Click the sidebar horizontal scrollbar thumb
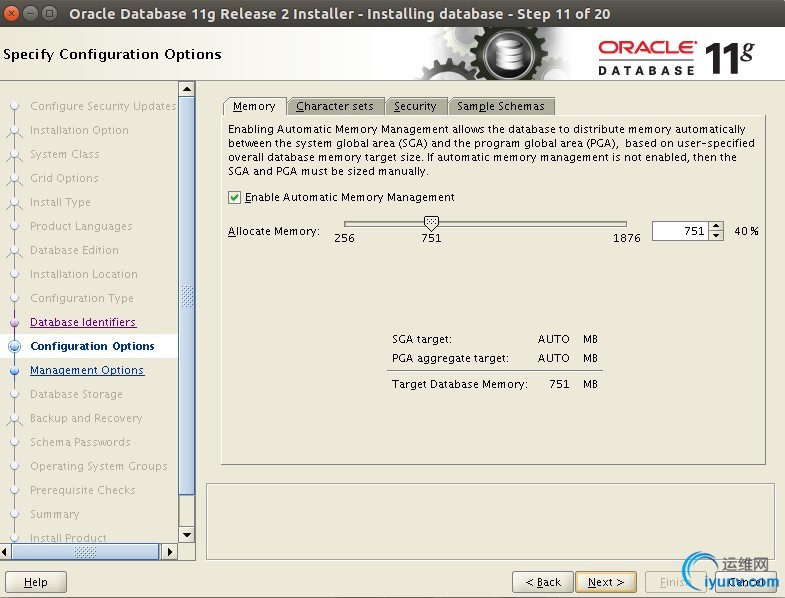The width and height of the screenshot is (785, 598). [85, 552]
